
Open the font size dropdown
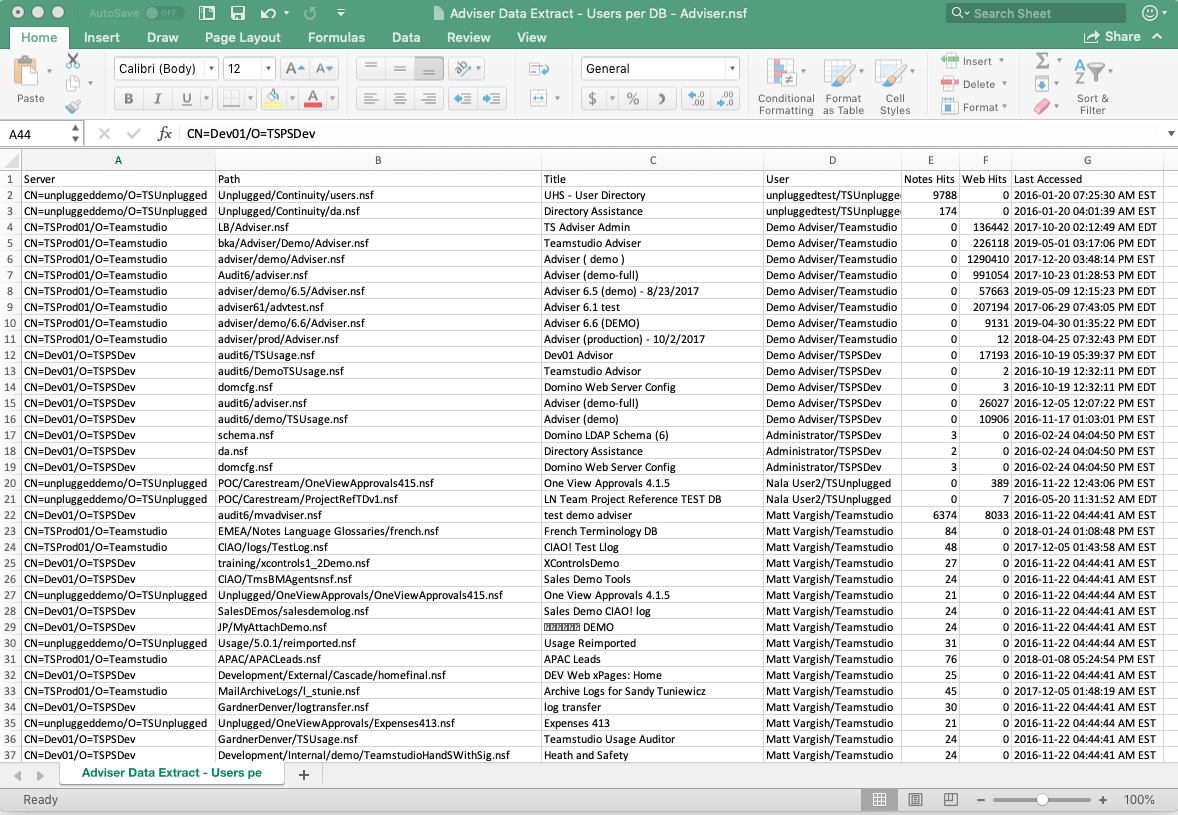(x=268, y=68)
